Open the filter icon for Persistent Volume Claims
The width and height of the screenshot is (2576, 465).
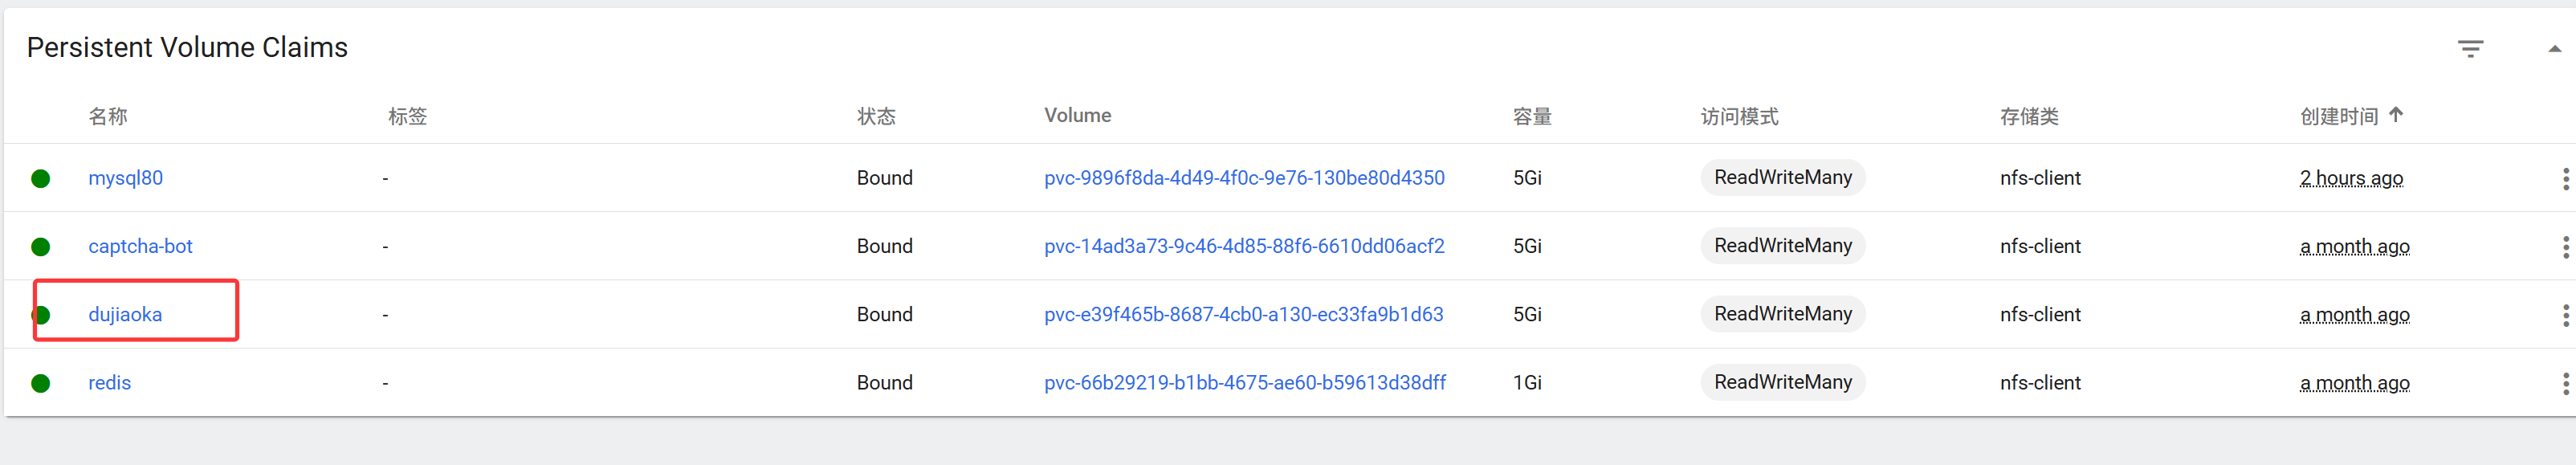pyautogui.click(x=2470, y=49)
